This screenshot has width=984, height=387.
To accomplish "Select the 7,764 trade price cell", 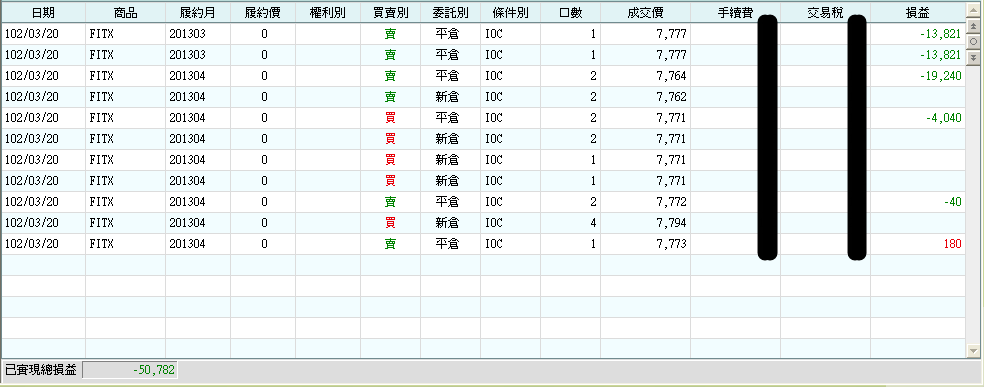I will click(645, 76).
